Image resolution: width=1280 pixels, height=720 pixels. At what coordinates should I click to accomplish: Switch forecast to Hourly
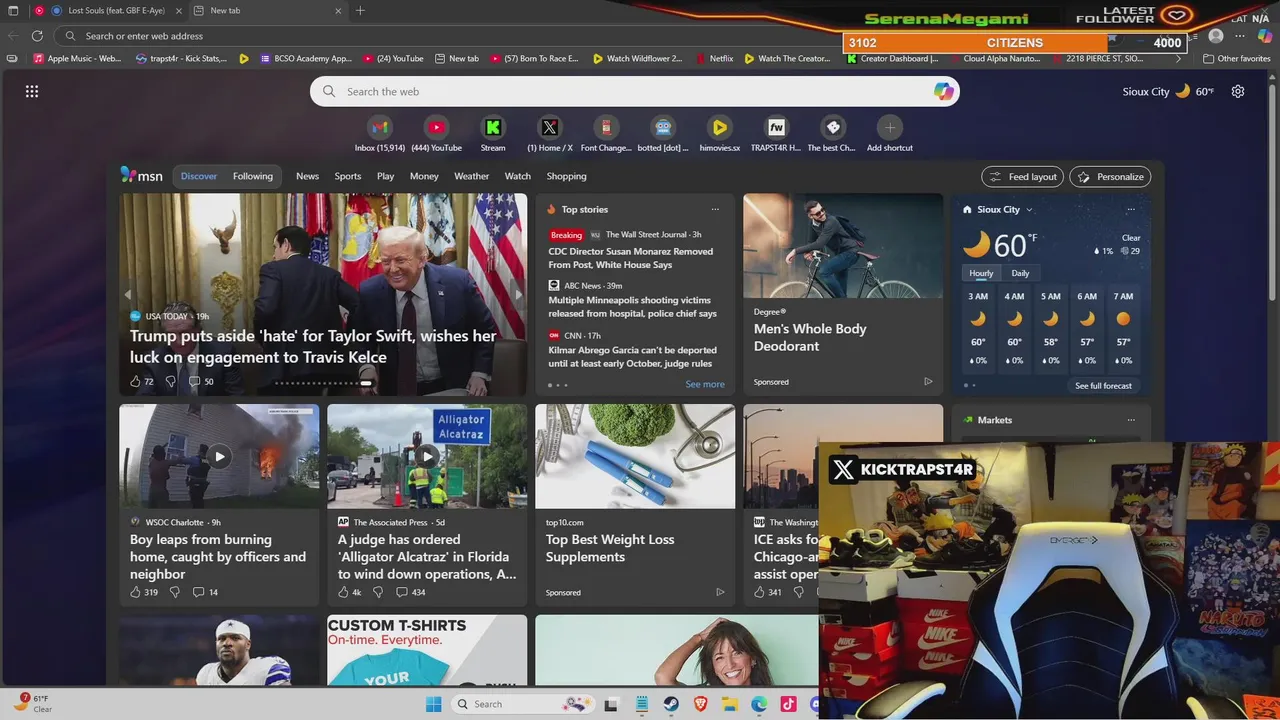click(981, 273)
